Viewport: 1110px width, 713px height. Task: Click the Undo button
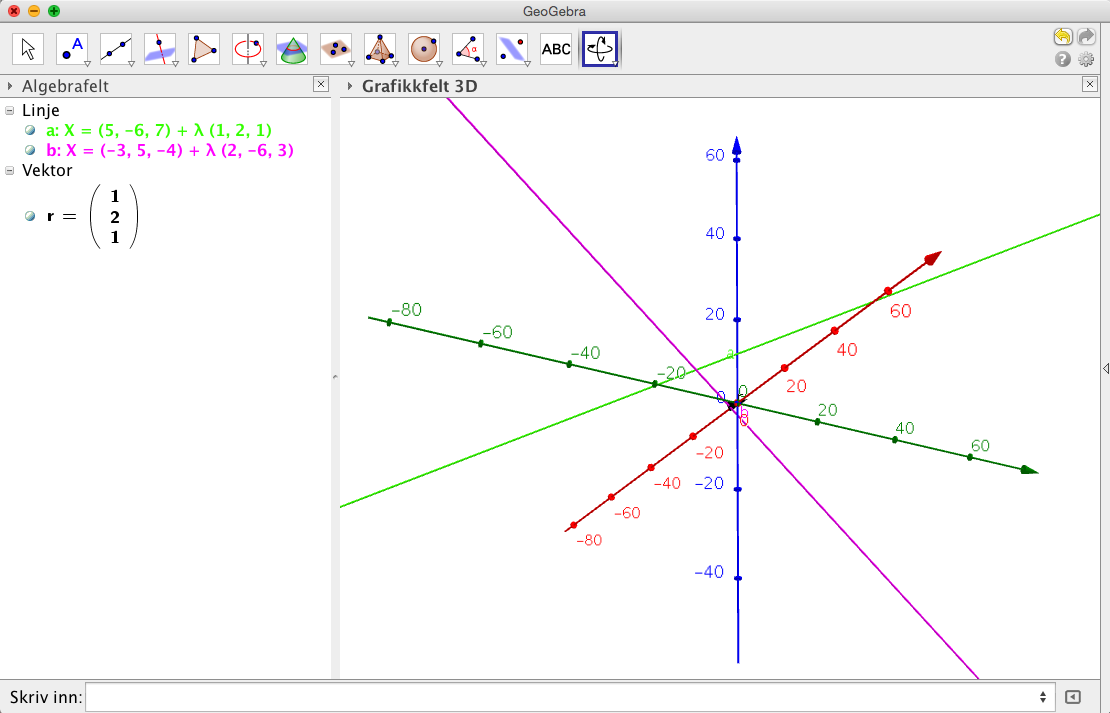pyautogui.click(x=1061, y=36)
